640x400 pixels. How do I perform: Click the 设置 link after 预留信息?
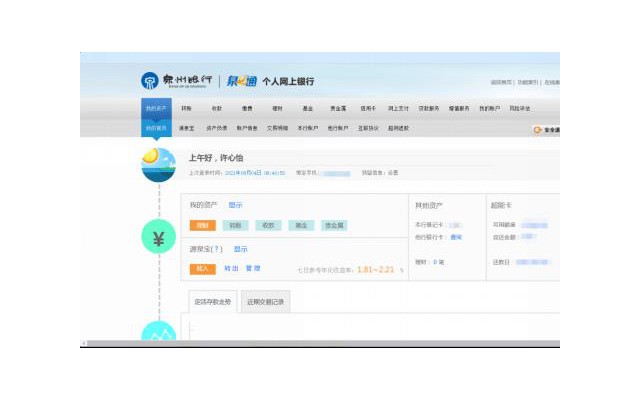(393, 173)
